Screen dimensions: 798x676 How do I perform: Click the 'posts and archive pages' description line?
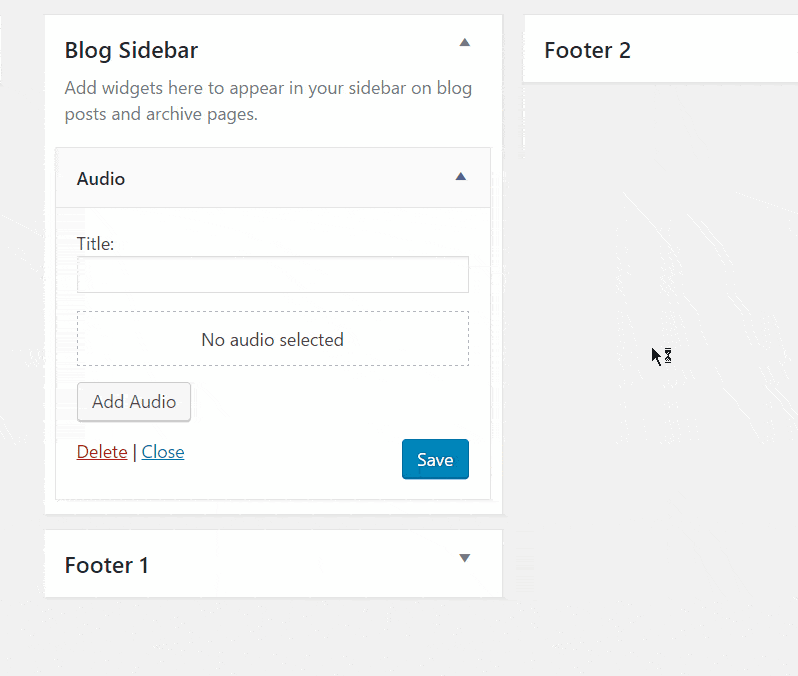pyautogui.click(x=161, y=114)
